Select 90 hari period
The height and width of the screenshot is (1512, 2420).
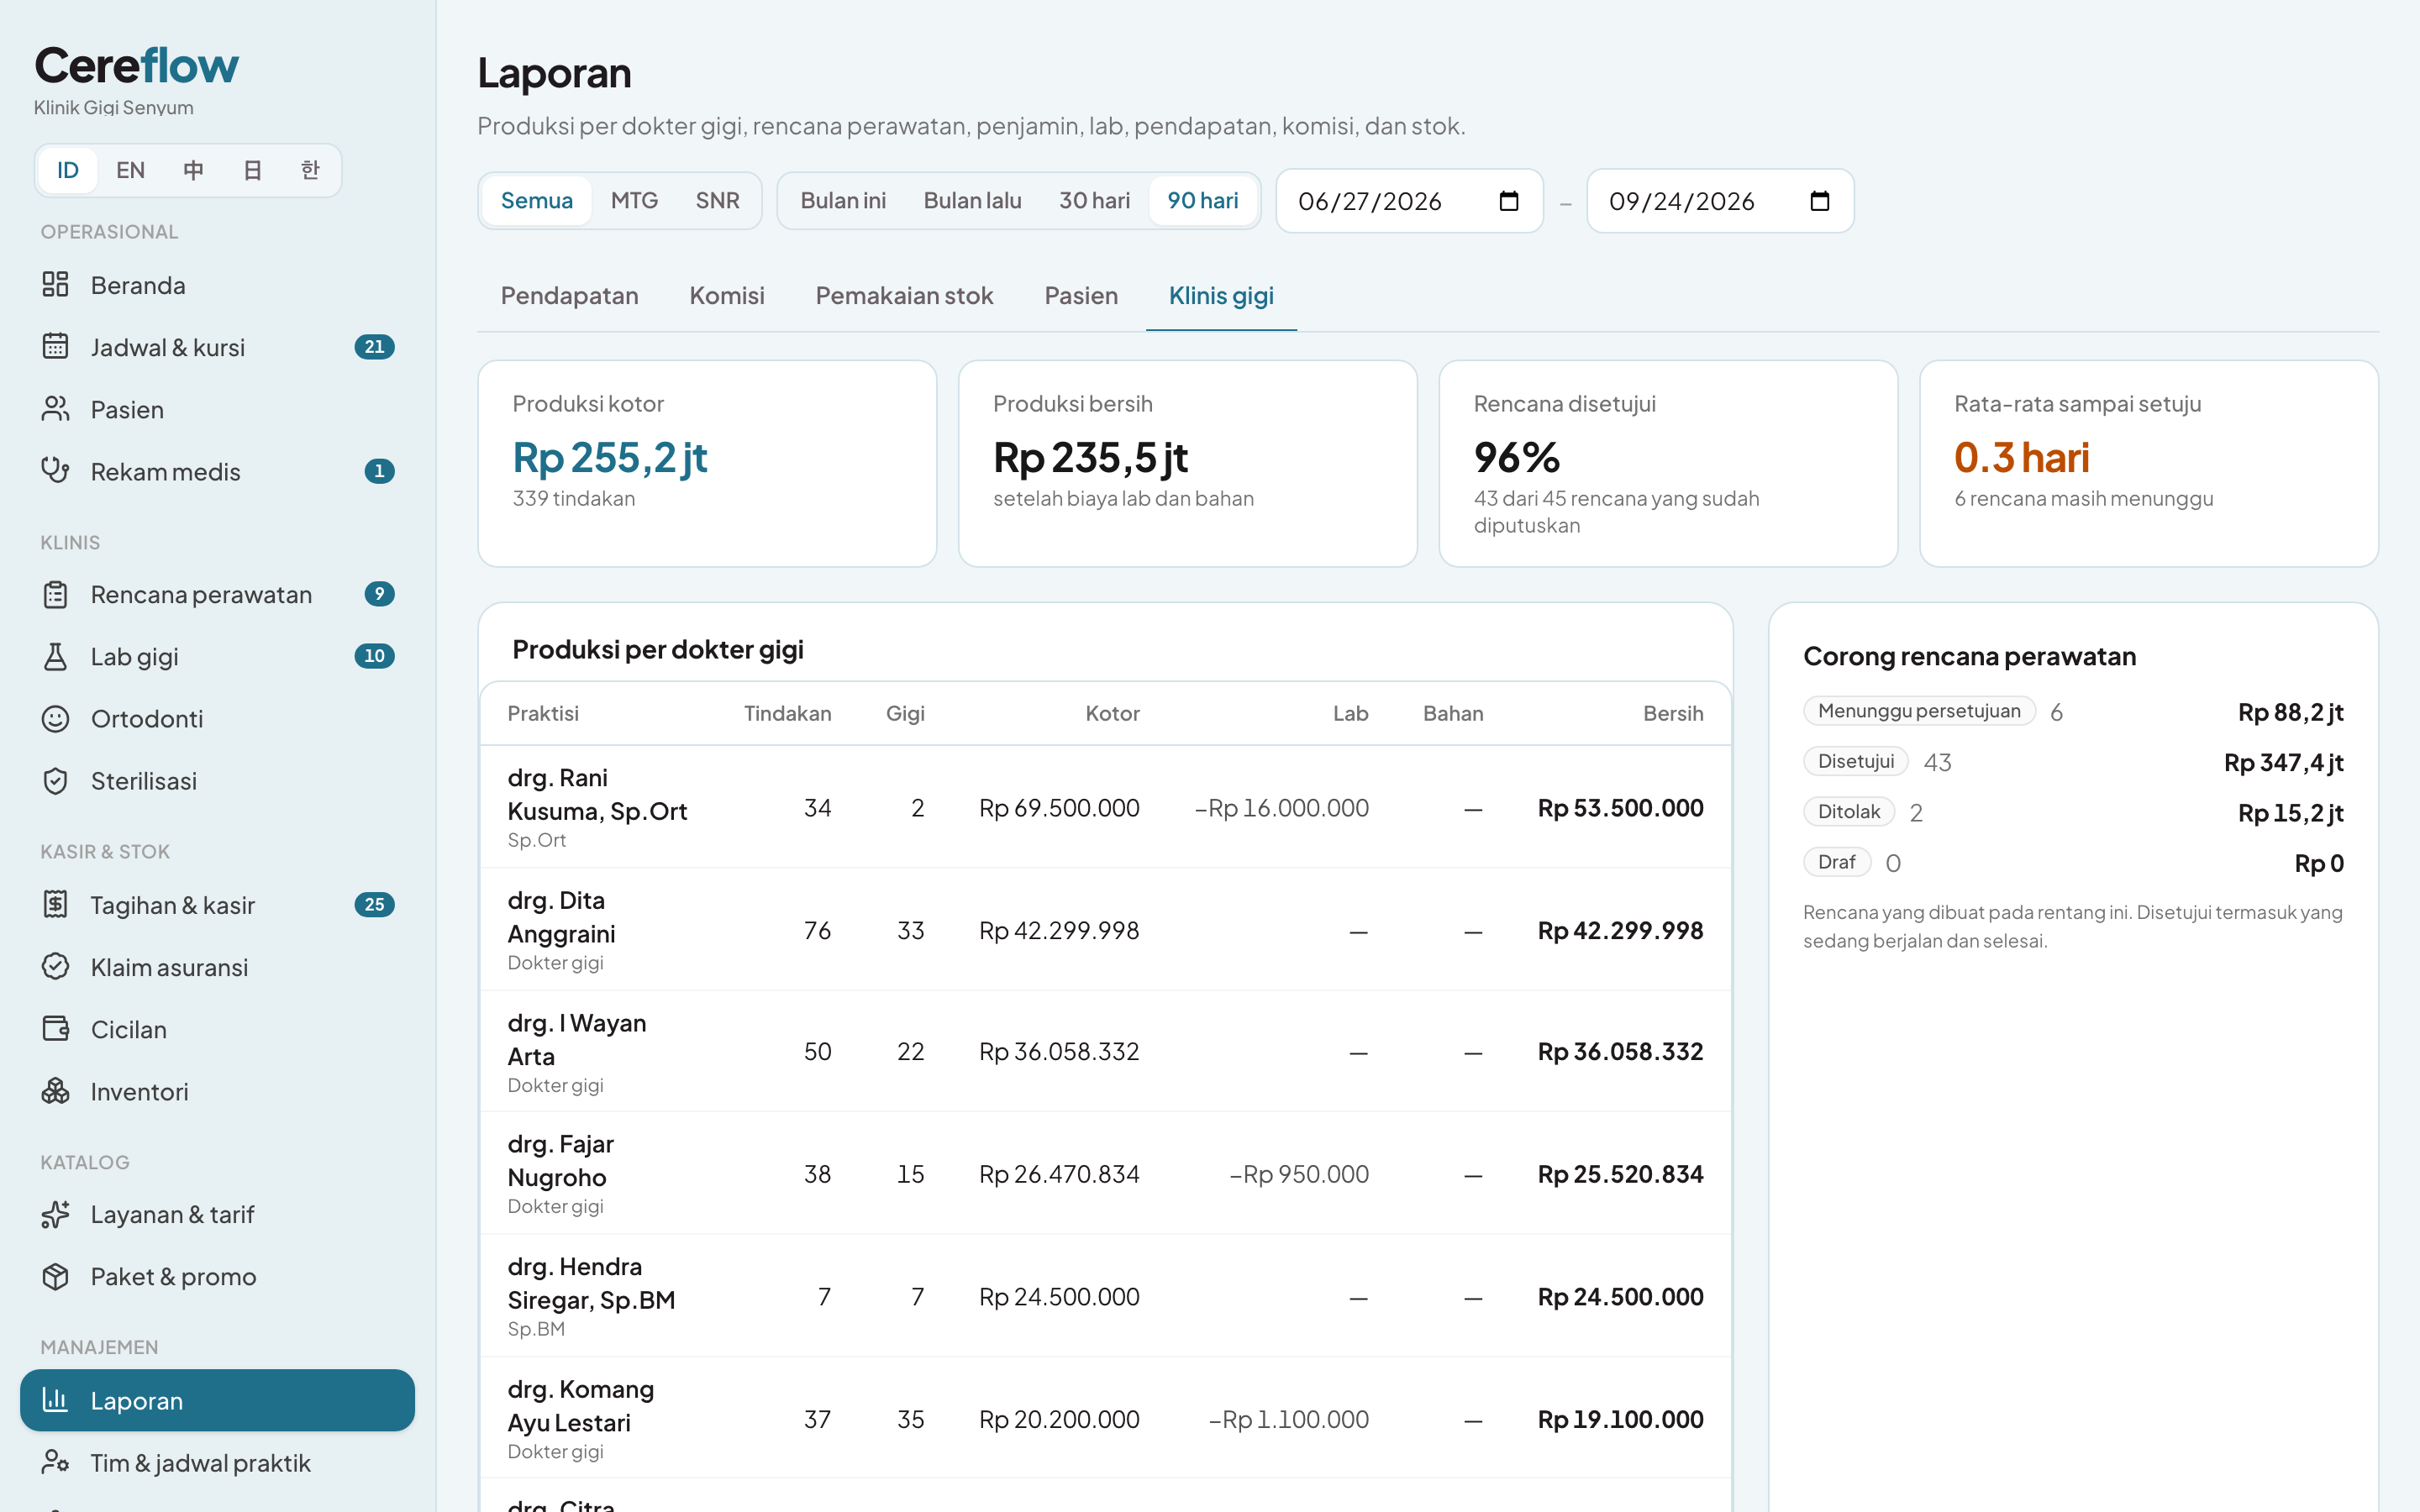1203,200
